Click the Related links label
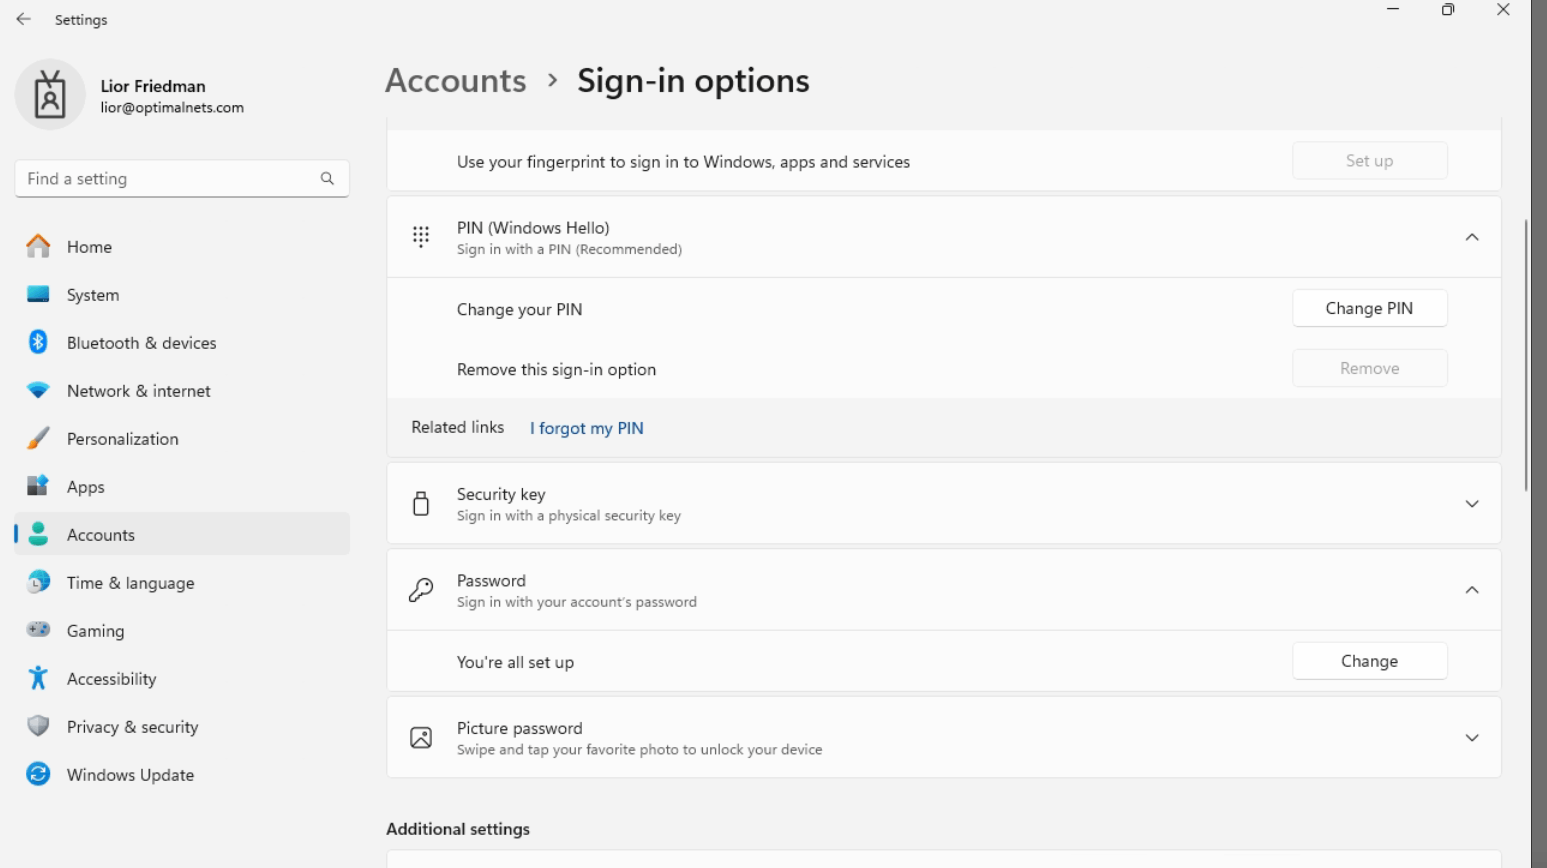Viewport: 1547px width, 868px height. [458, 427]
